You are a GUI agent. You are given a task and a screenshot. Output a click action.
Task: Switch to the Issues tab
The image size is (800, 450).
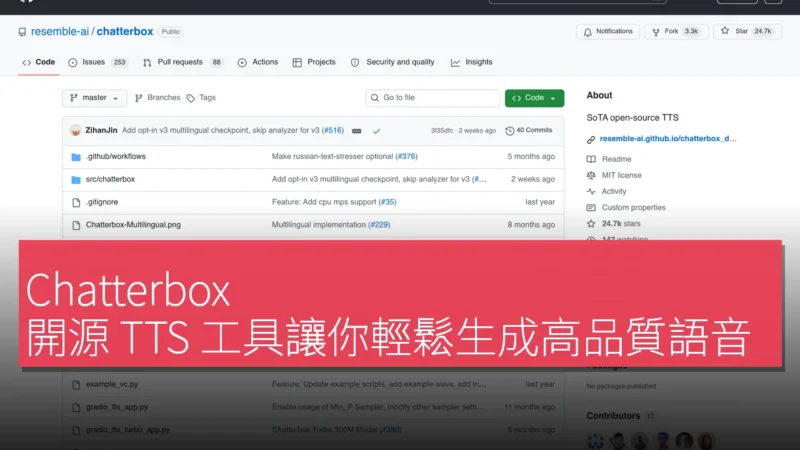(98, 62)
